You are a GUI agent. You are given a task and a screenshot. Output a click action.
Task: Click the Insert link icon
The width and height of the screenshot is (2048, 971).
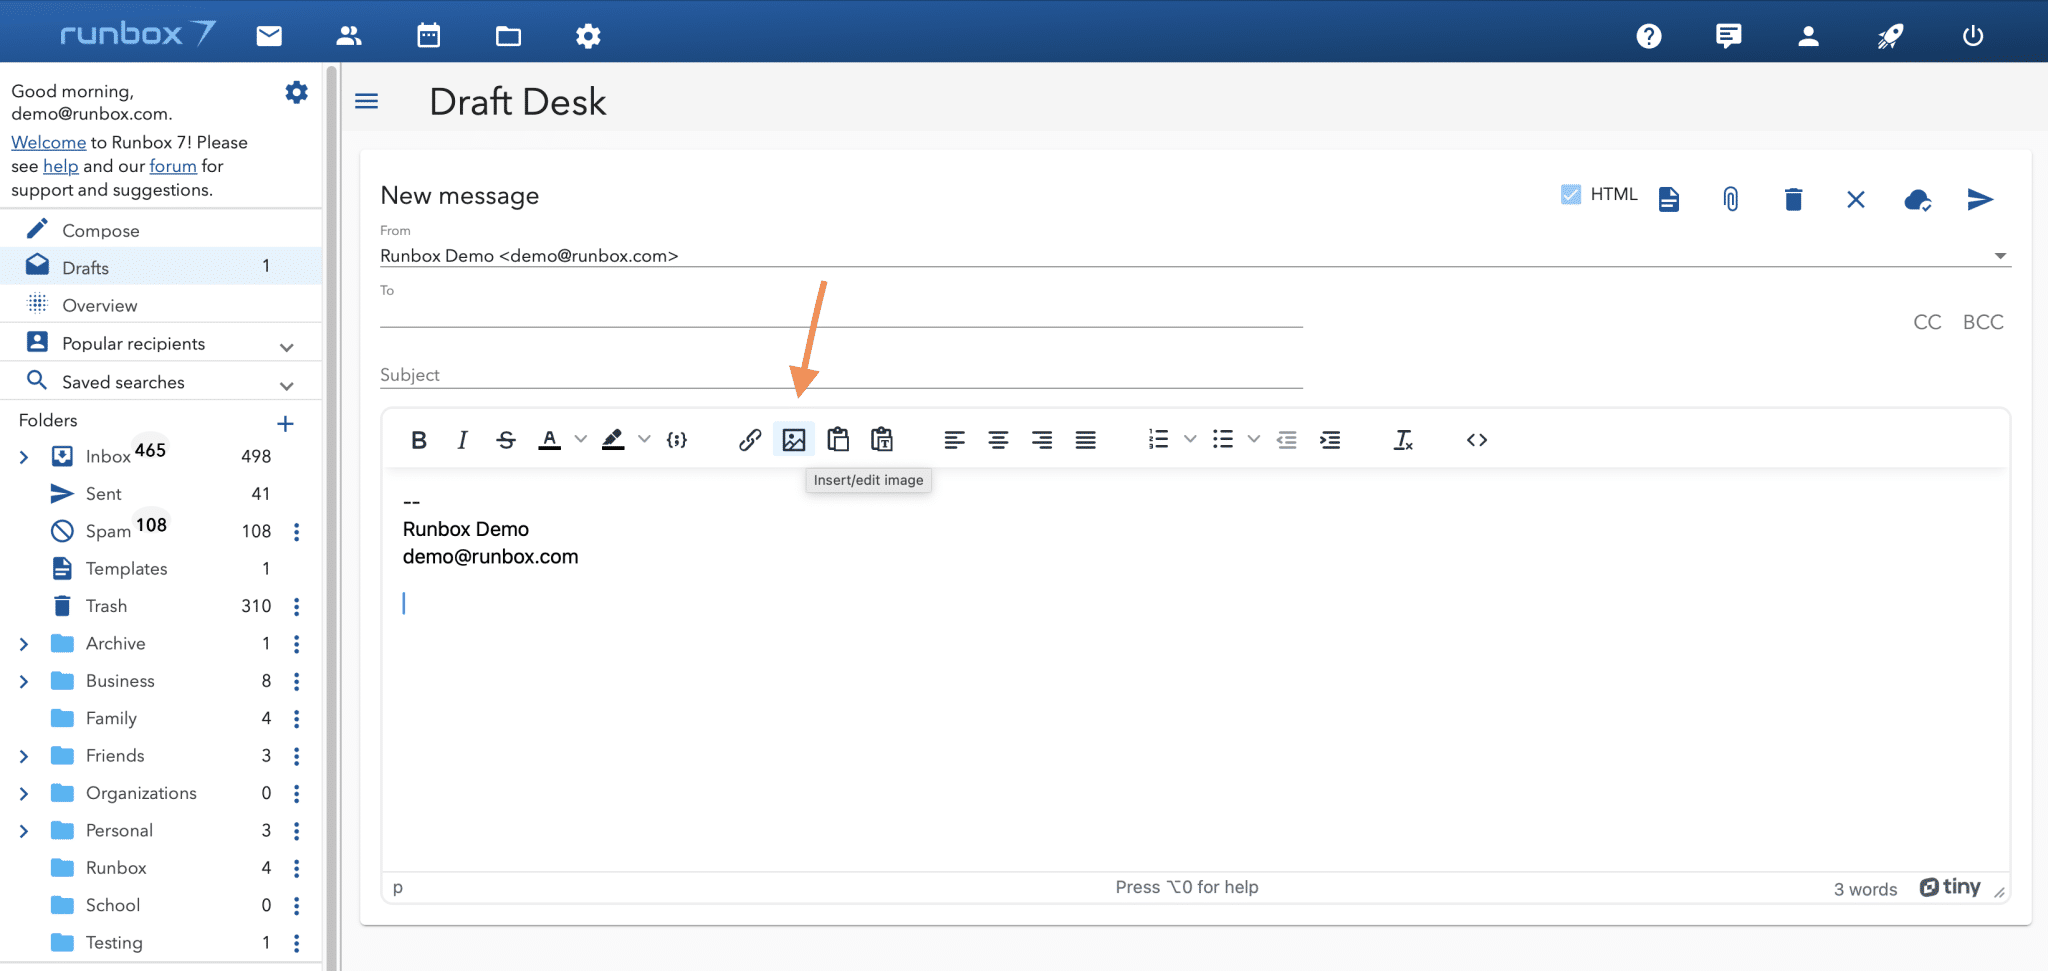(x=750, y=440)
